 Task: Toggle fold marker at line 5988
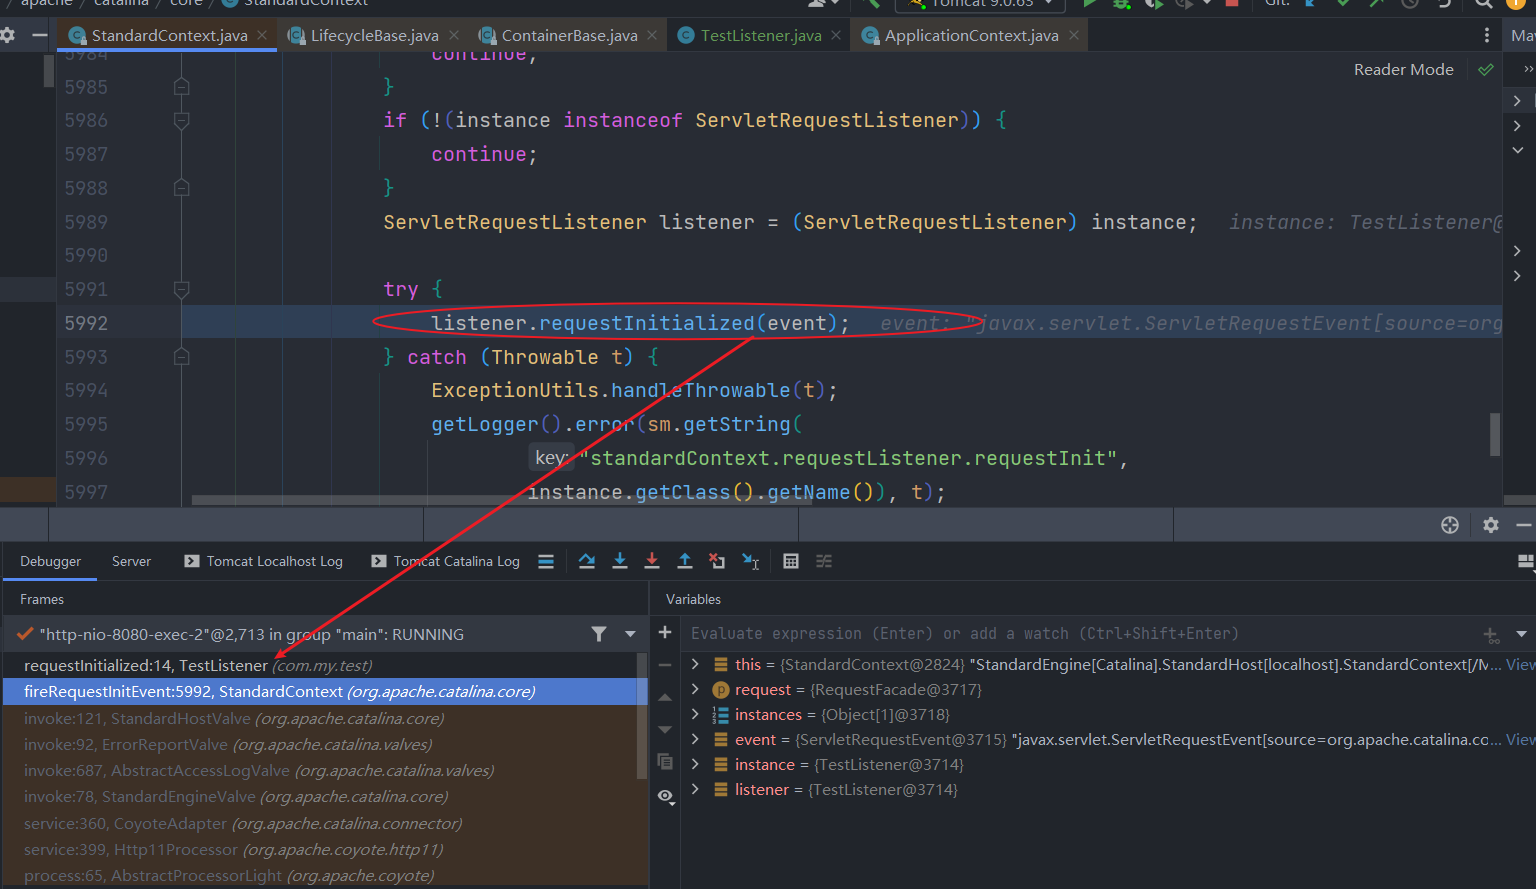181,188
